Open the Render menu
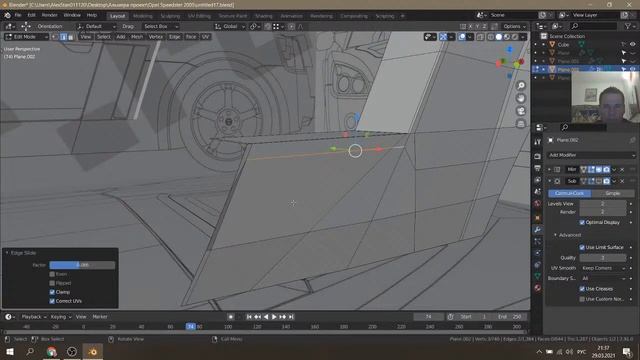The width and height of the screenshot is (640, 360). (49, 15)
